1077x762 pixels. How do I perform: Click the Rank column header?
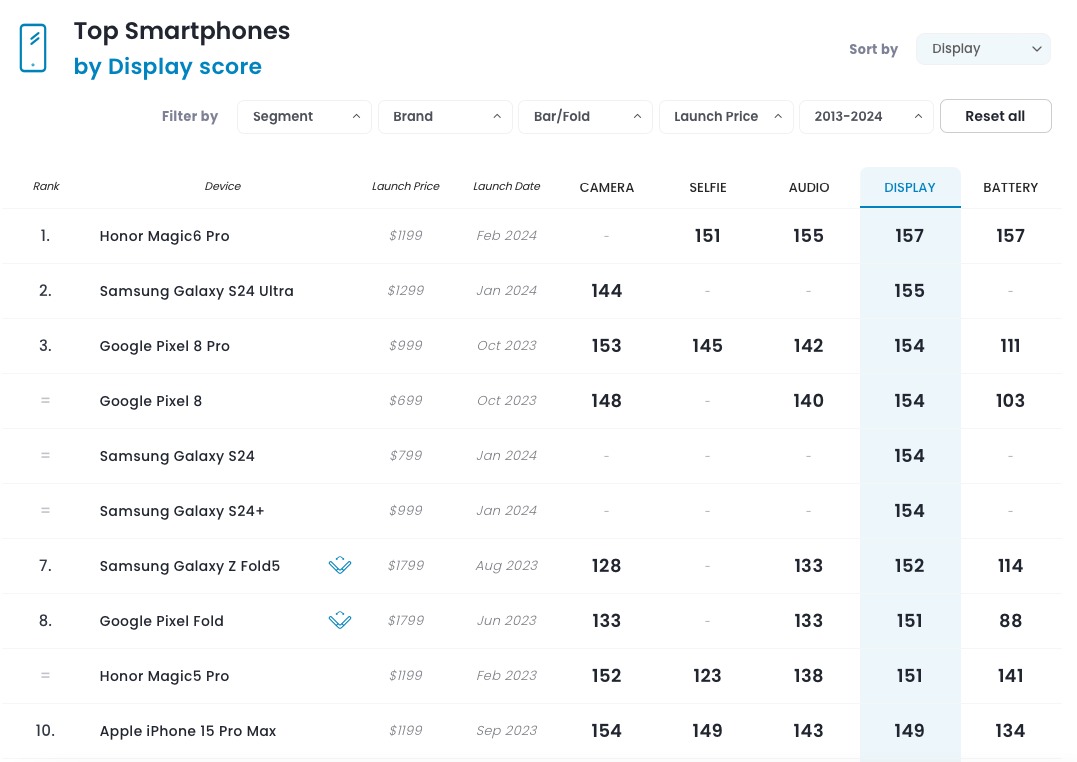point(46,186)
